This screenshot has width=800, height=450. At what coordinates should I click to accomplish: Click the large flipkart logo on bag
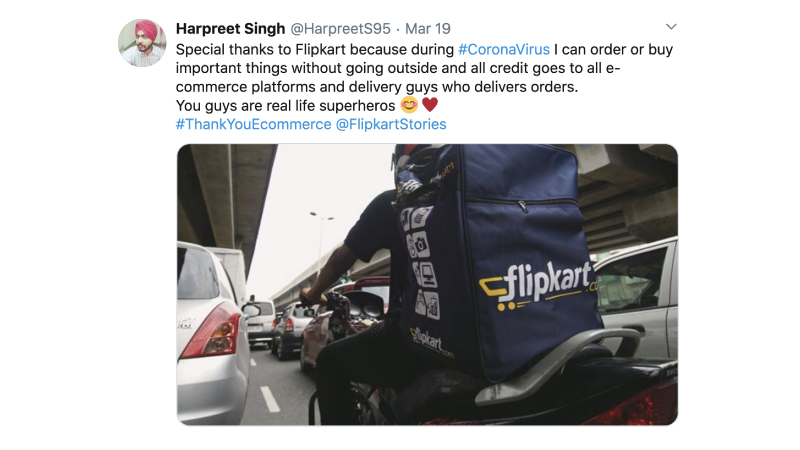click(x=537, y=285)
